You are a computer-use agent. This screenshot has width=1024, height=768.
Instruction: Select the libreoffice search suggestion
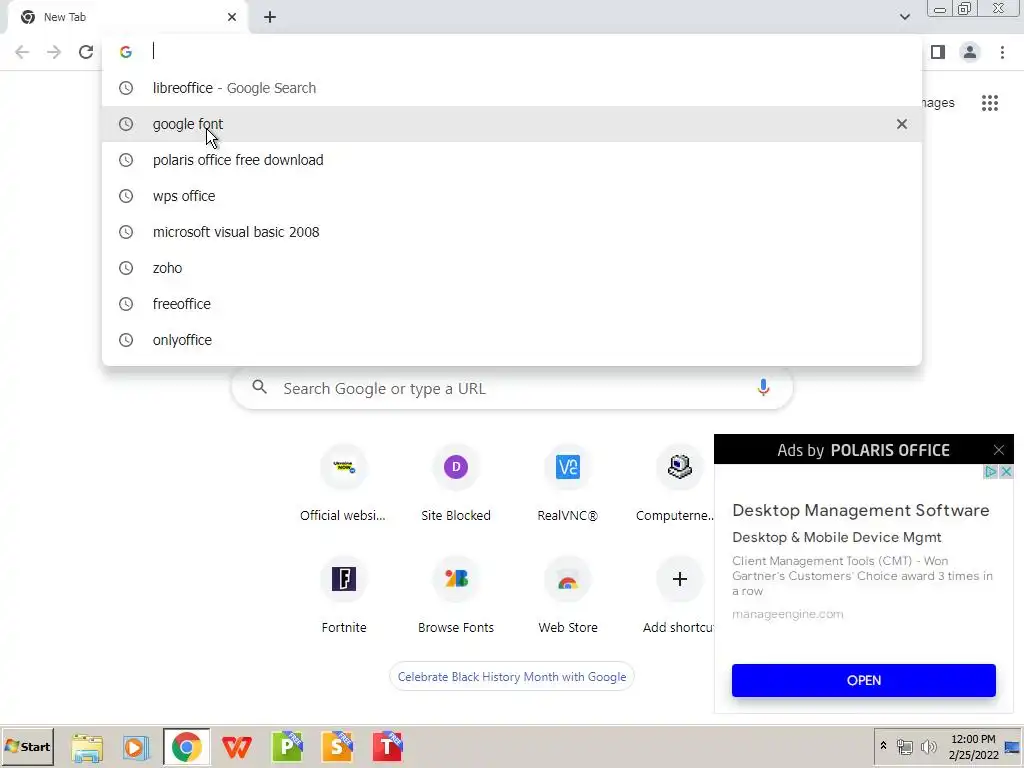click(x=512, y=88)
